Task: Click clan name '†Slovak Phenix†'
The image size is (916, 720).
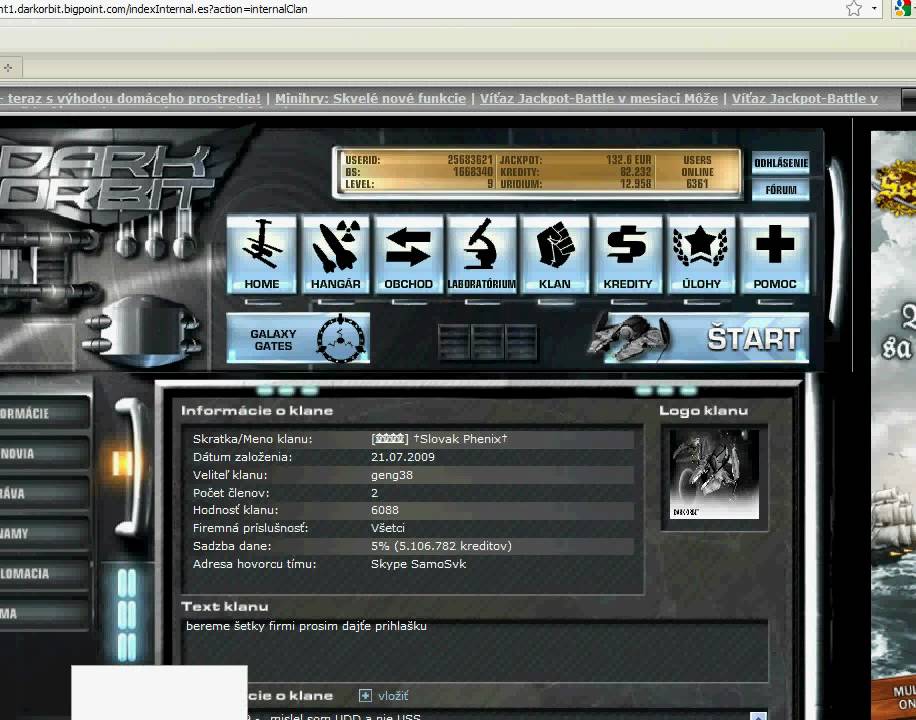Action: tap(460, 439)
